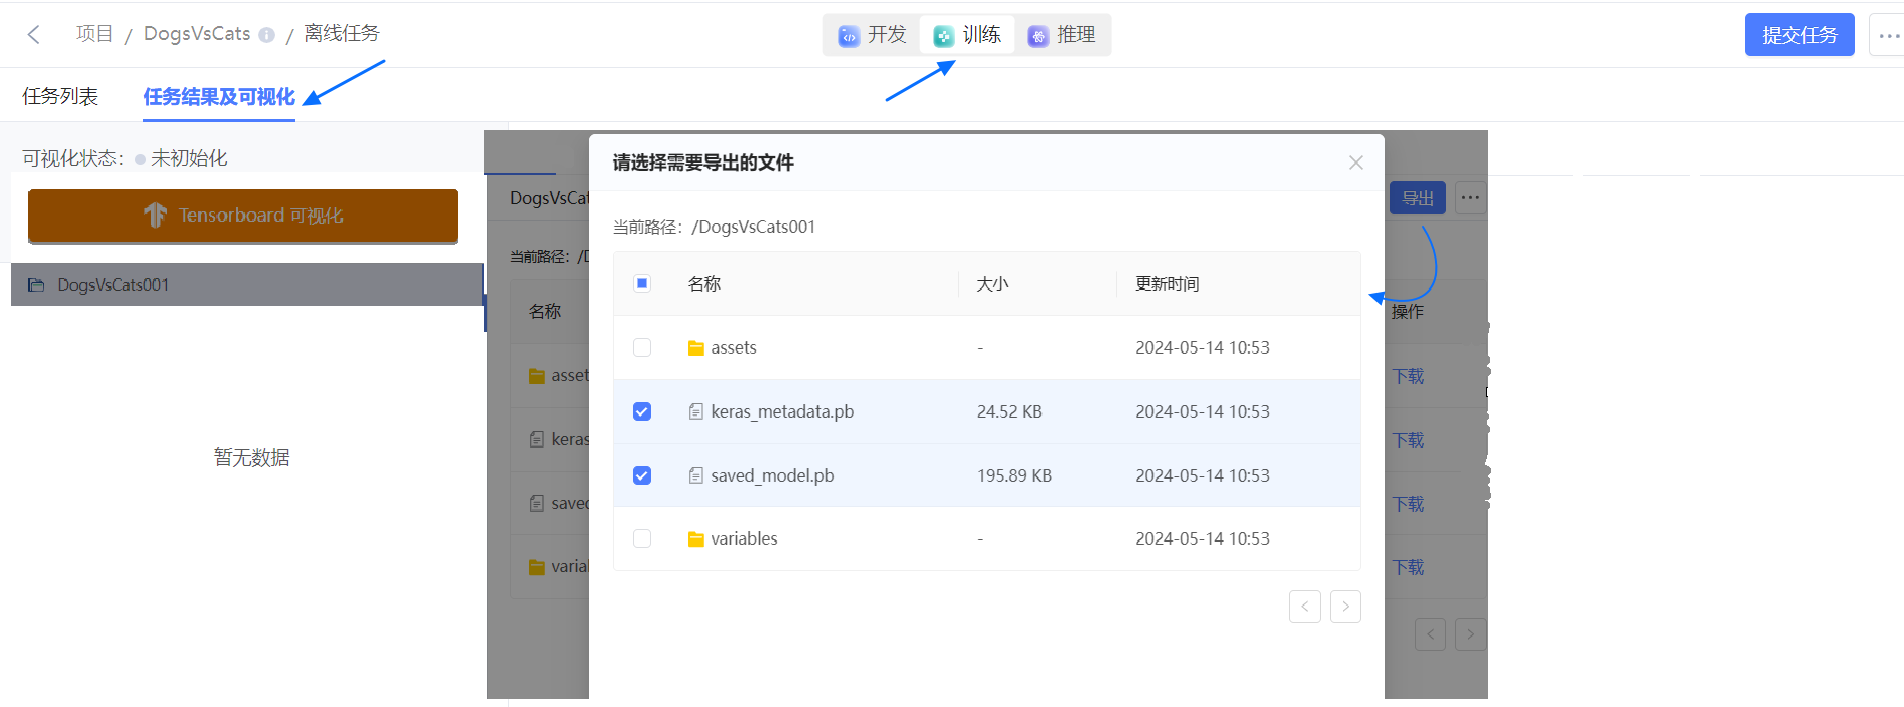Click the assets folder icon in dialog
The width and height of the screenshot is (1904, 707).
[696, 348]
